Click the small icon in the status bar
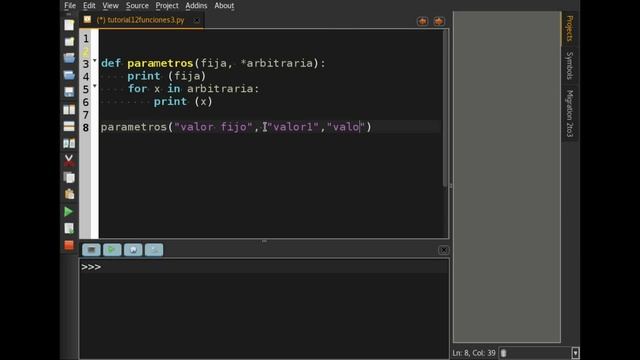The width and height of the screenshot is (640, 360). point(503,353)
